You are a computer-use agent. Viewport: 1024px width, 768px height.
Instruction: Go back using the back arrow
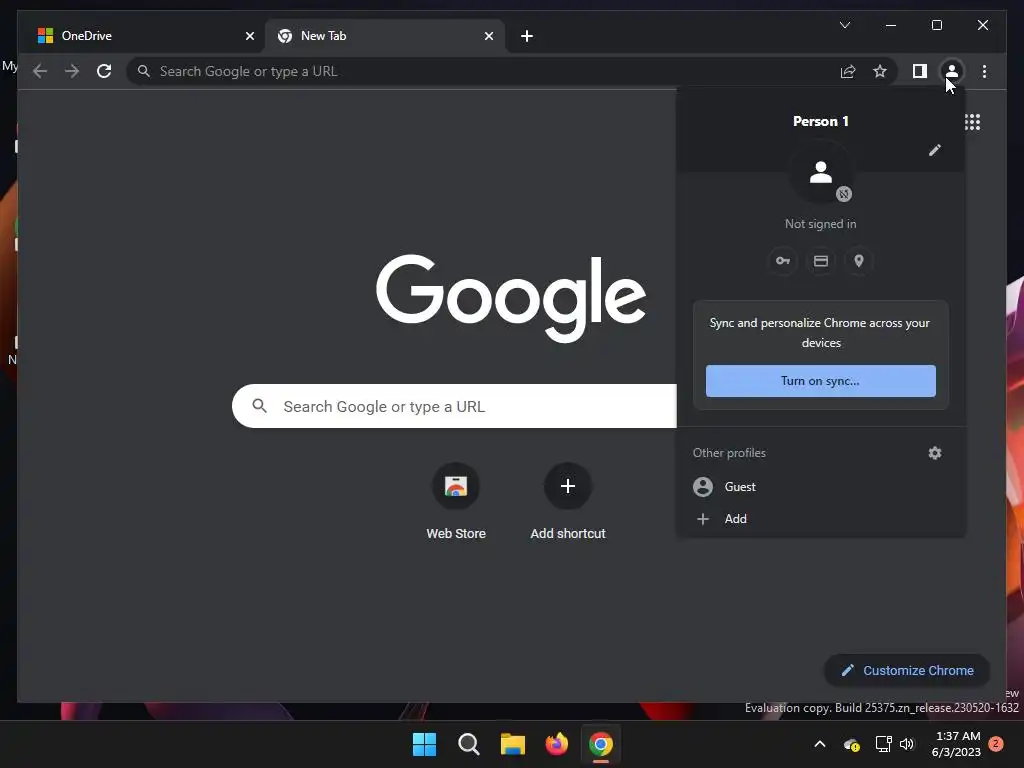pyautogui.click(x=40, y=71)
